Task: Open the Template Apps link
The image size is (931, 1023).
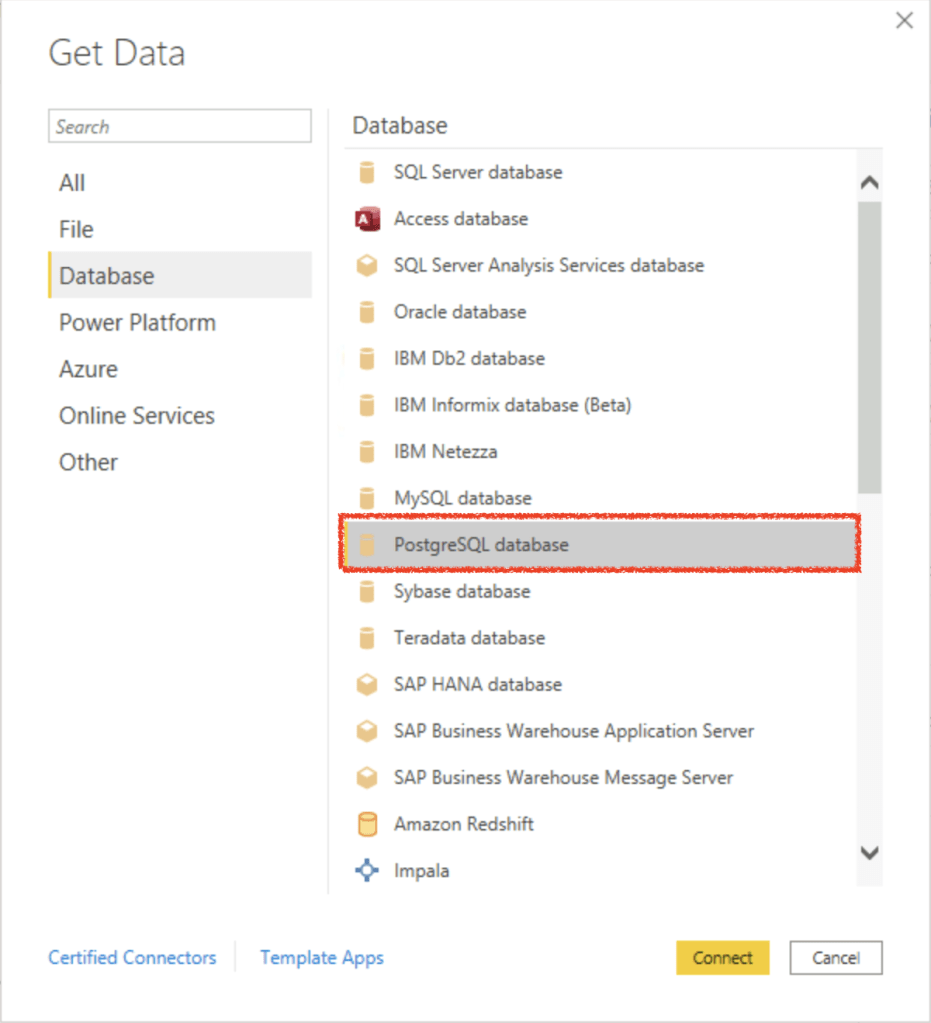Action: pos(322,957)
